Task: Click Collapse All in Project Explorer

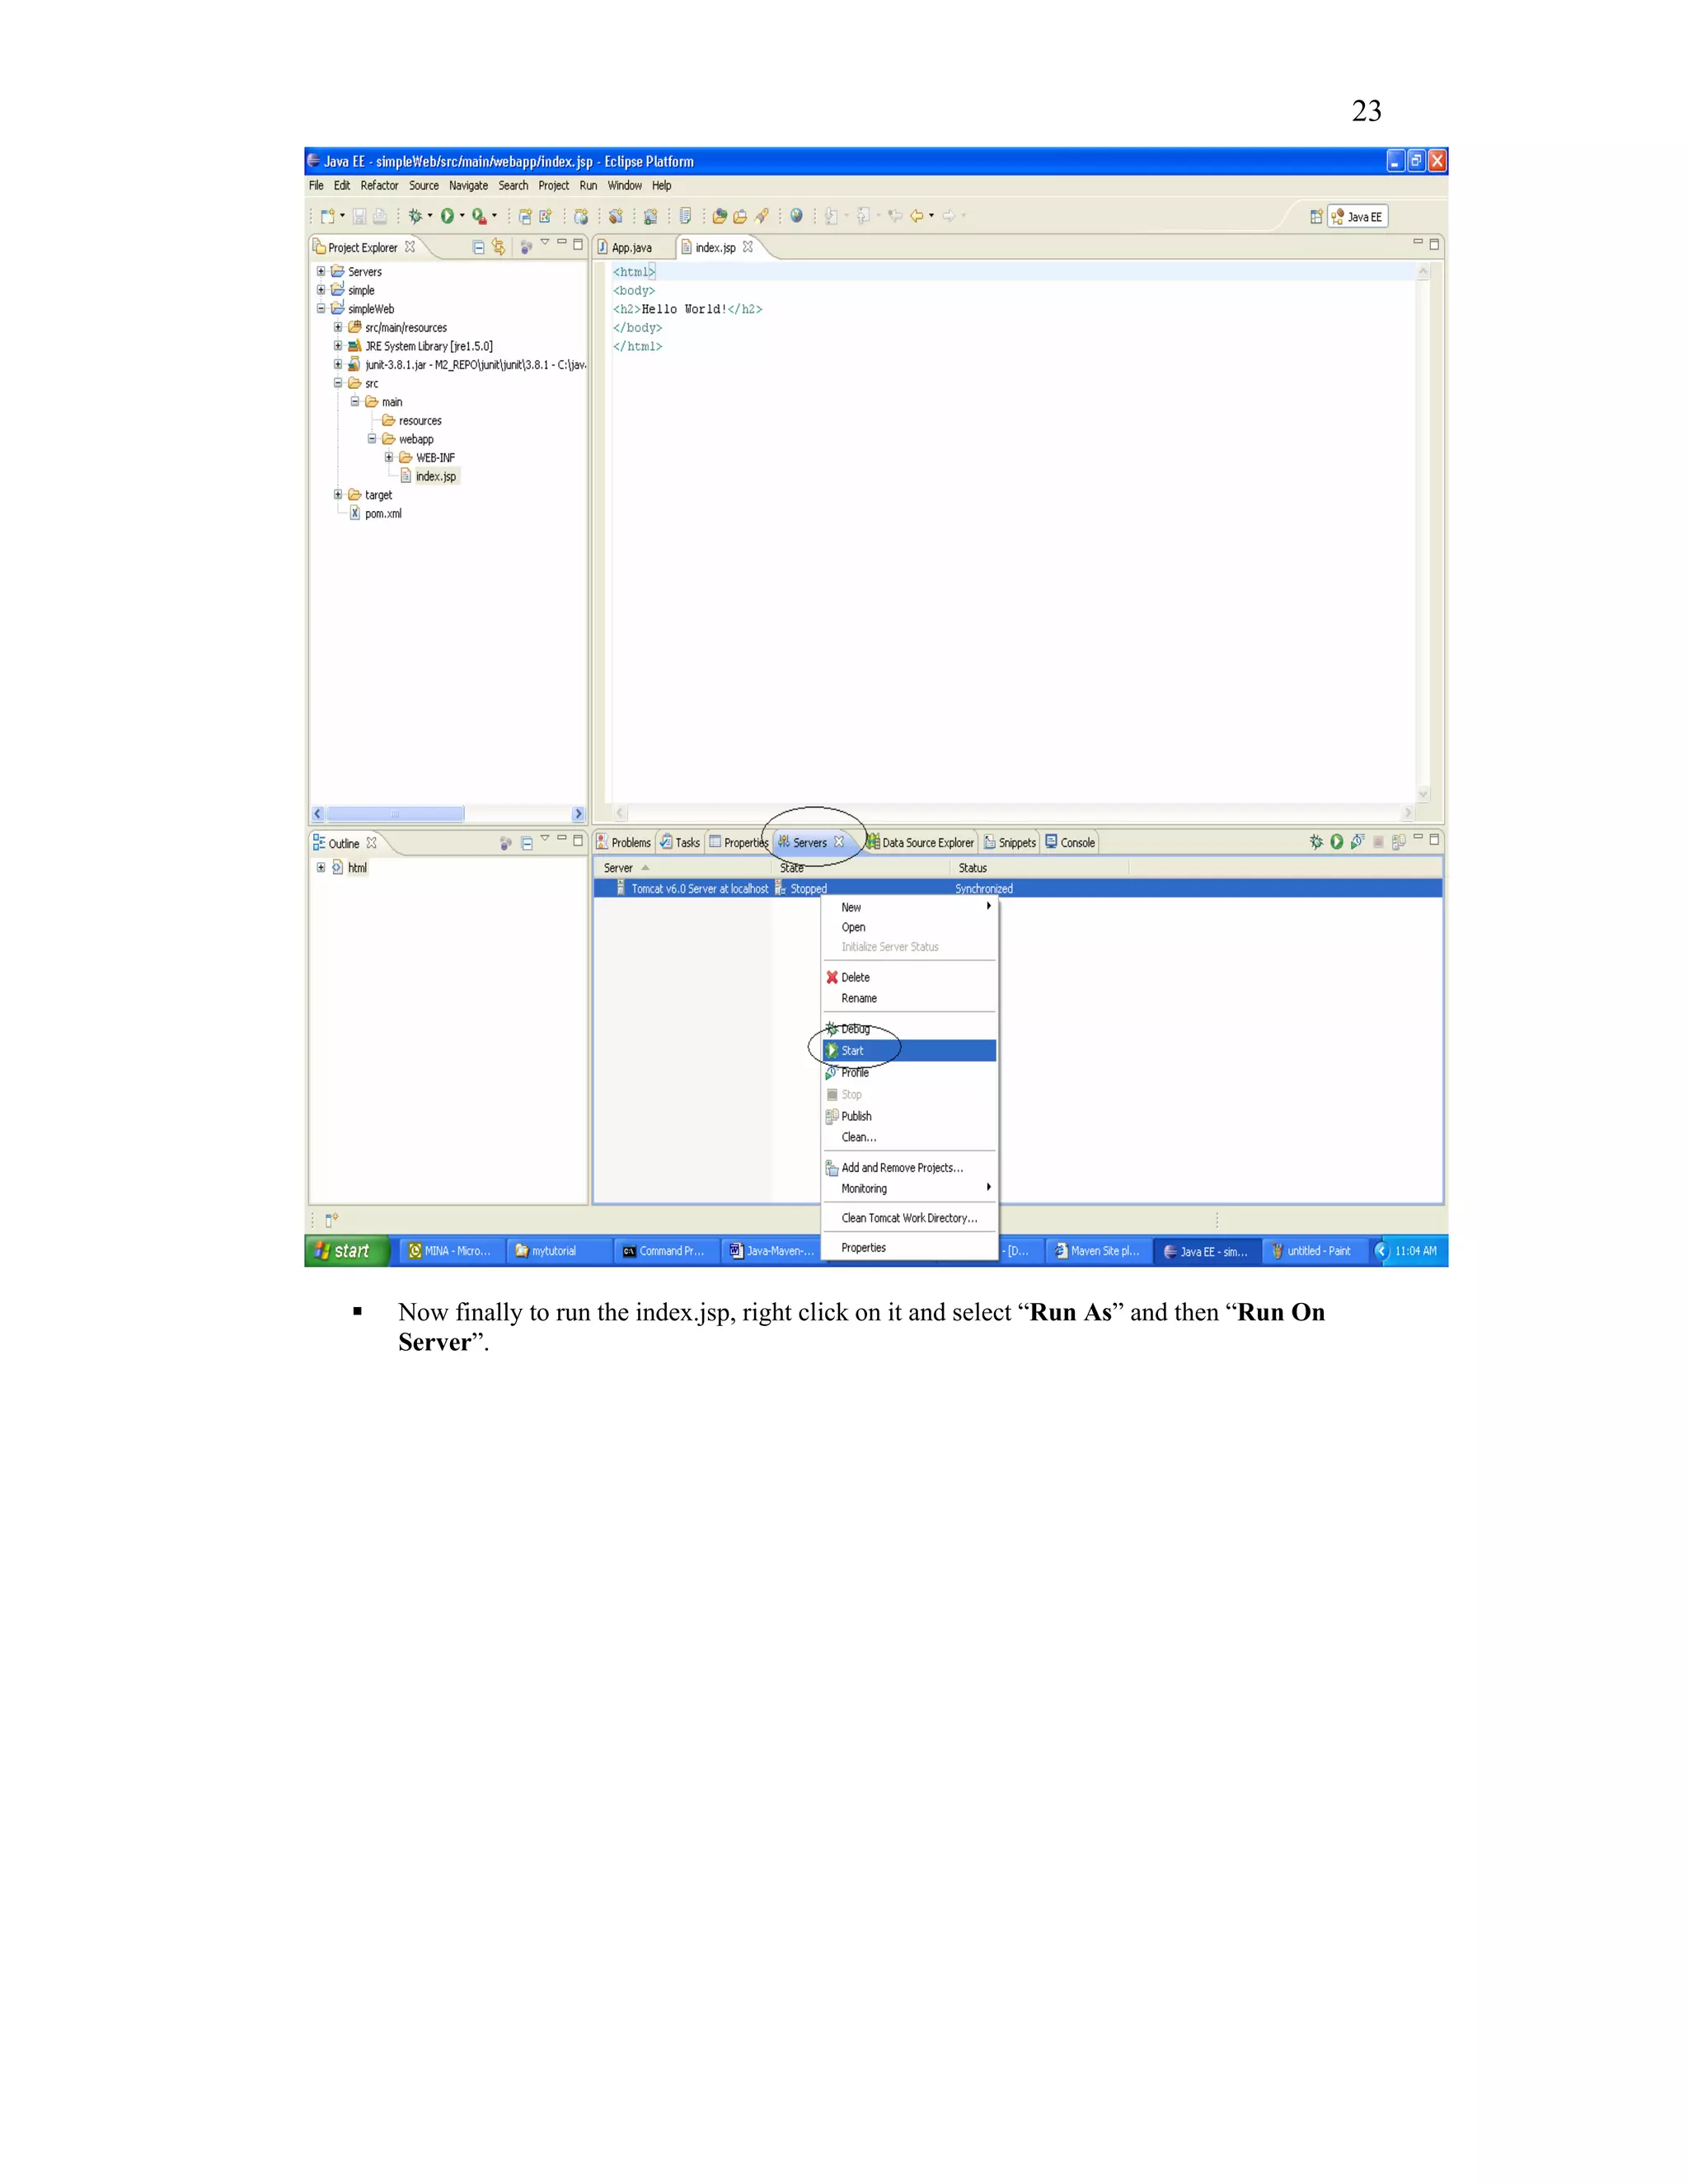Action: tap(478, 247)
